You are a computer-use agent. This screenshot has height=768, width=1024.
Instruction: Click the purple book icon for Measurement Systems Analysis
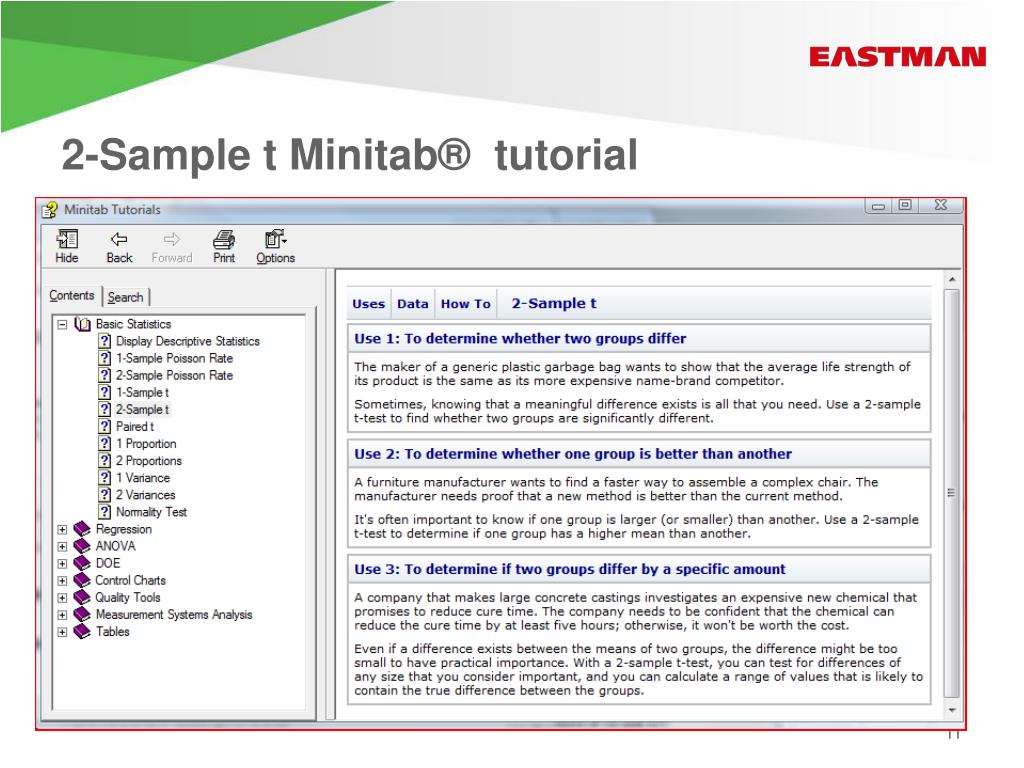point(82,615)
